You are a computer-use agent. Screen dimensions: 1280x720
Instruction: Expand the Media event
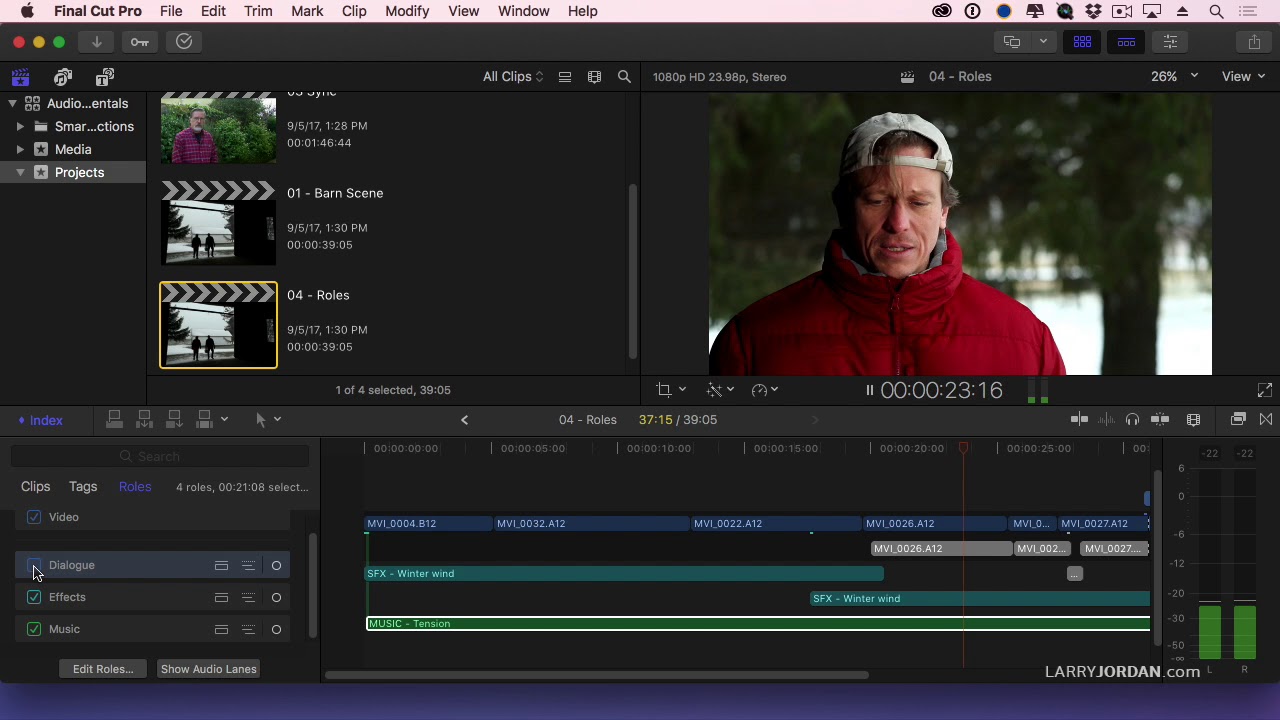click(20, 150)
